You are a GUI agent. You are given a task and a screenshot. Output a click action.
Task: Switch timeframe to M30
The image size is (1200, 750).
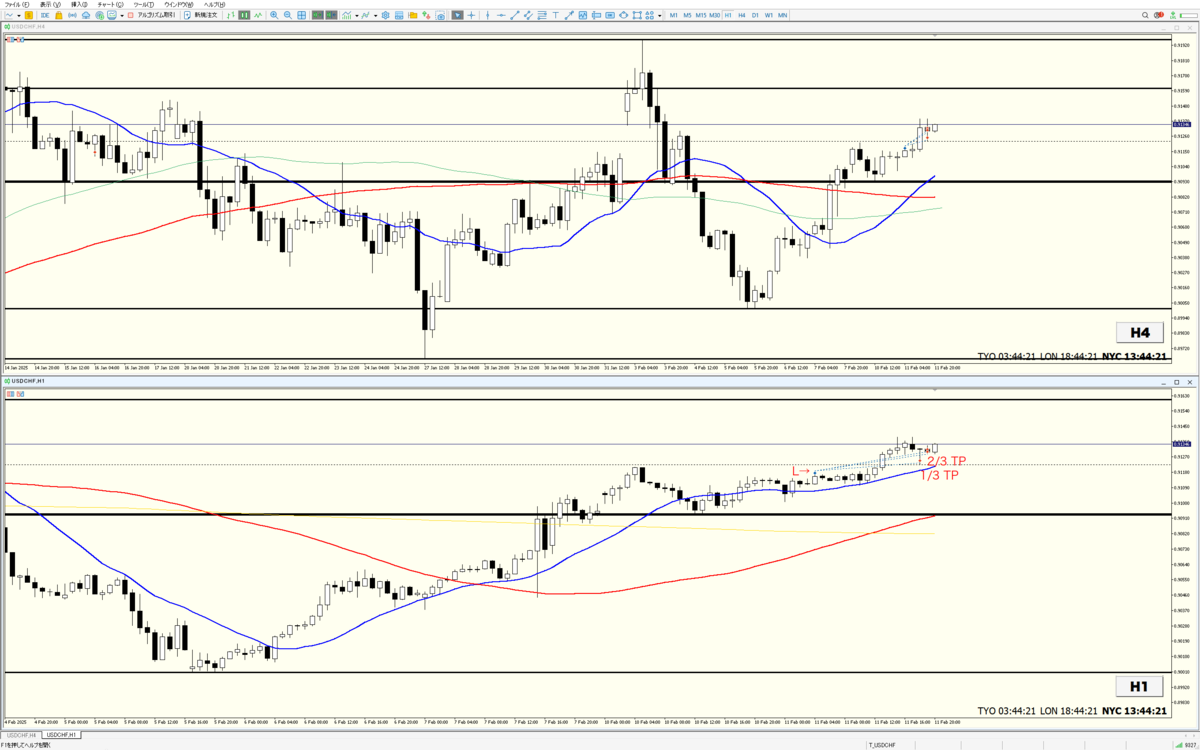pos(715,15)
